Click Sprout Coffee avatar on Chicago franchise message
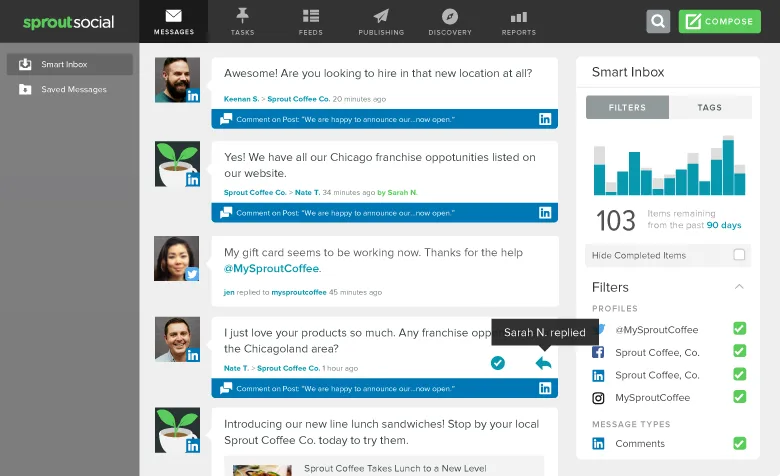The image size is (780, 476). pos(178,164)
